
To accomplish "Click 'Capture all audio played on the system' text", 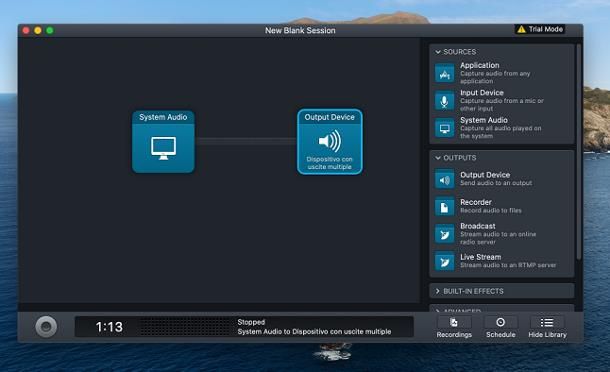I will tap(501, 132).
